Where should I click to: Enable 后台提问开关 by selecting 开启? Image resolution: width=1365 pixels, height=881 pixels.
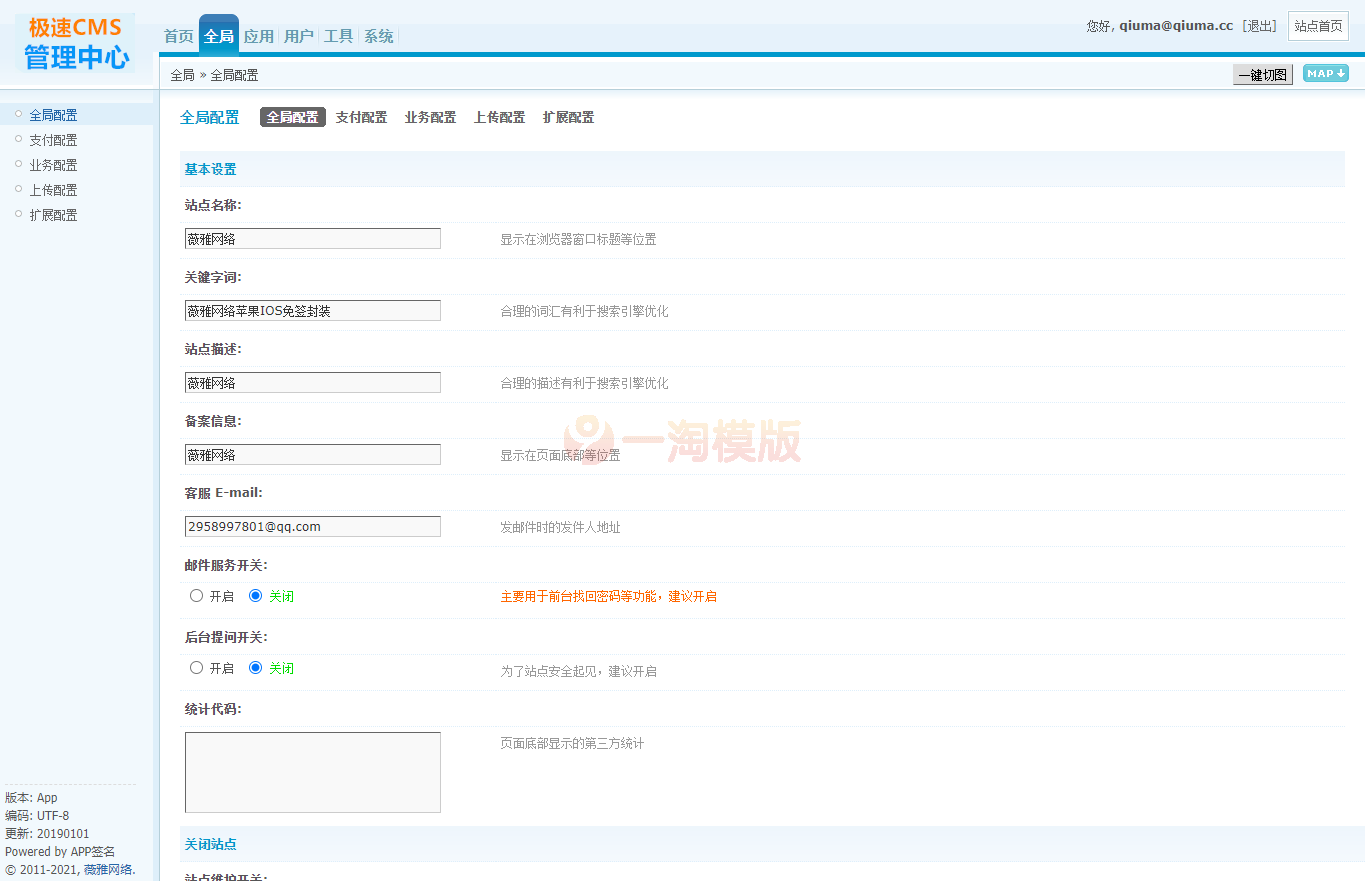pos(196,667)
